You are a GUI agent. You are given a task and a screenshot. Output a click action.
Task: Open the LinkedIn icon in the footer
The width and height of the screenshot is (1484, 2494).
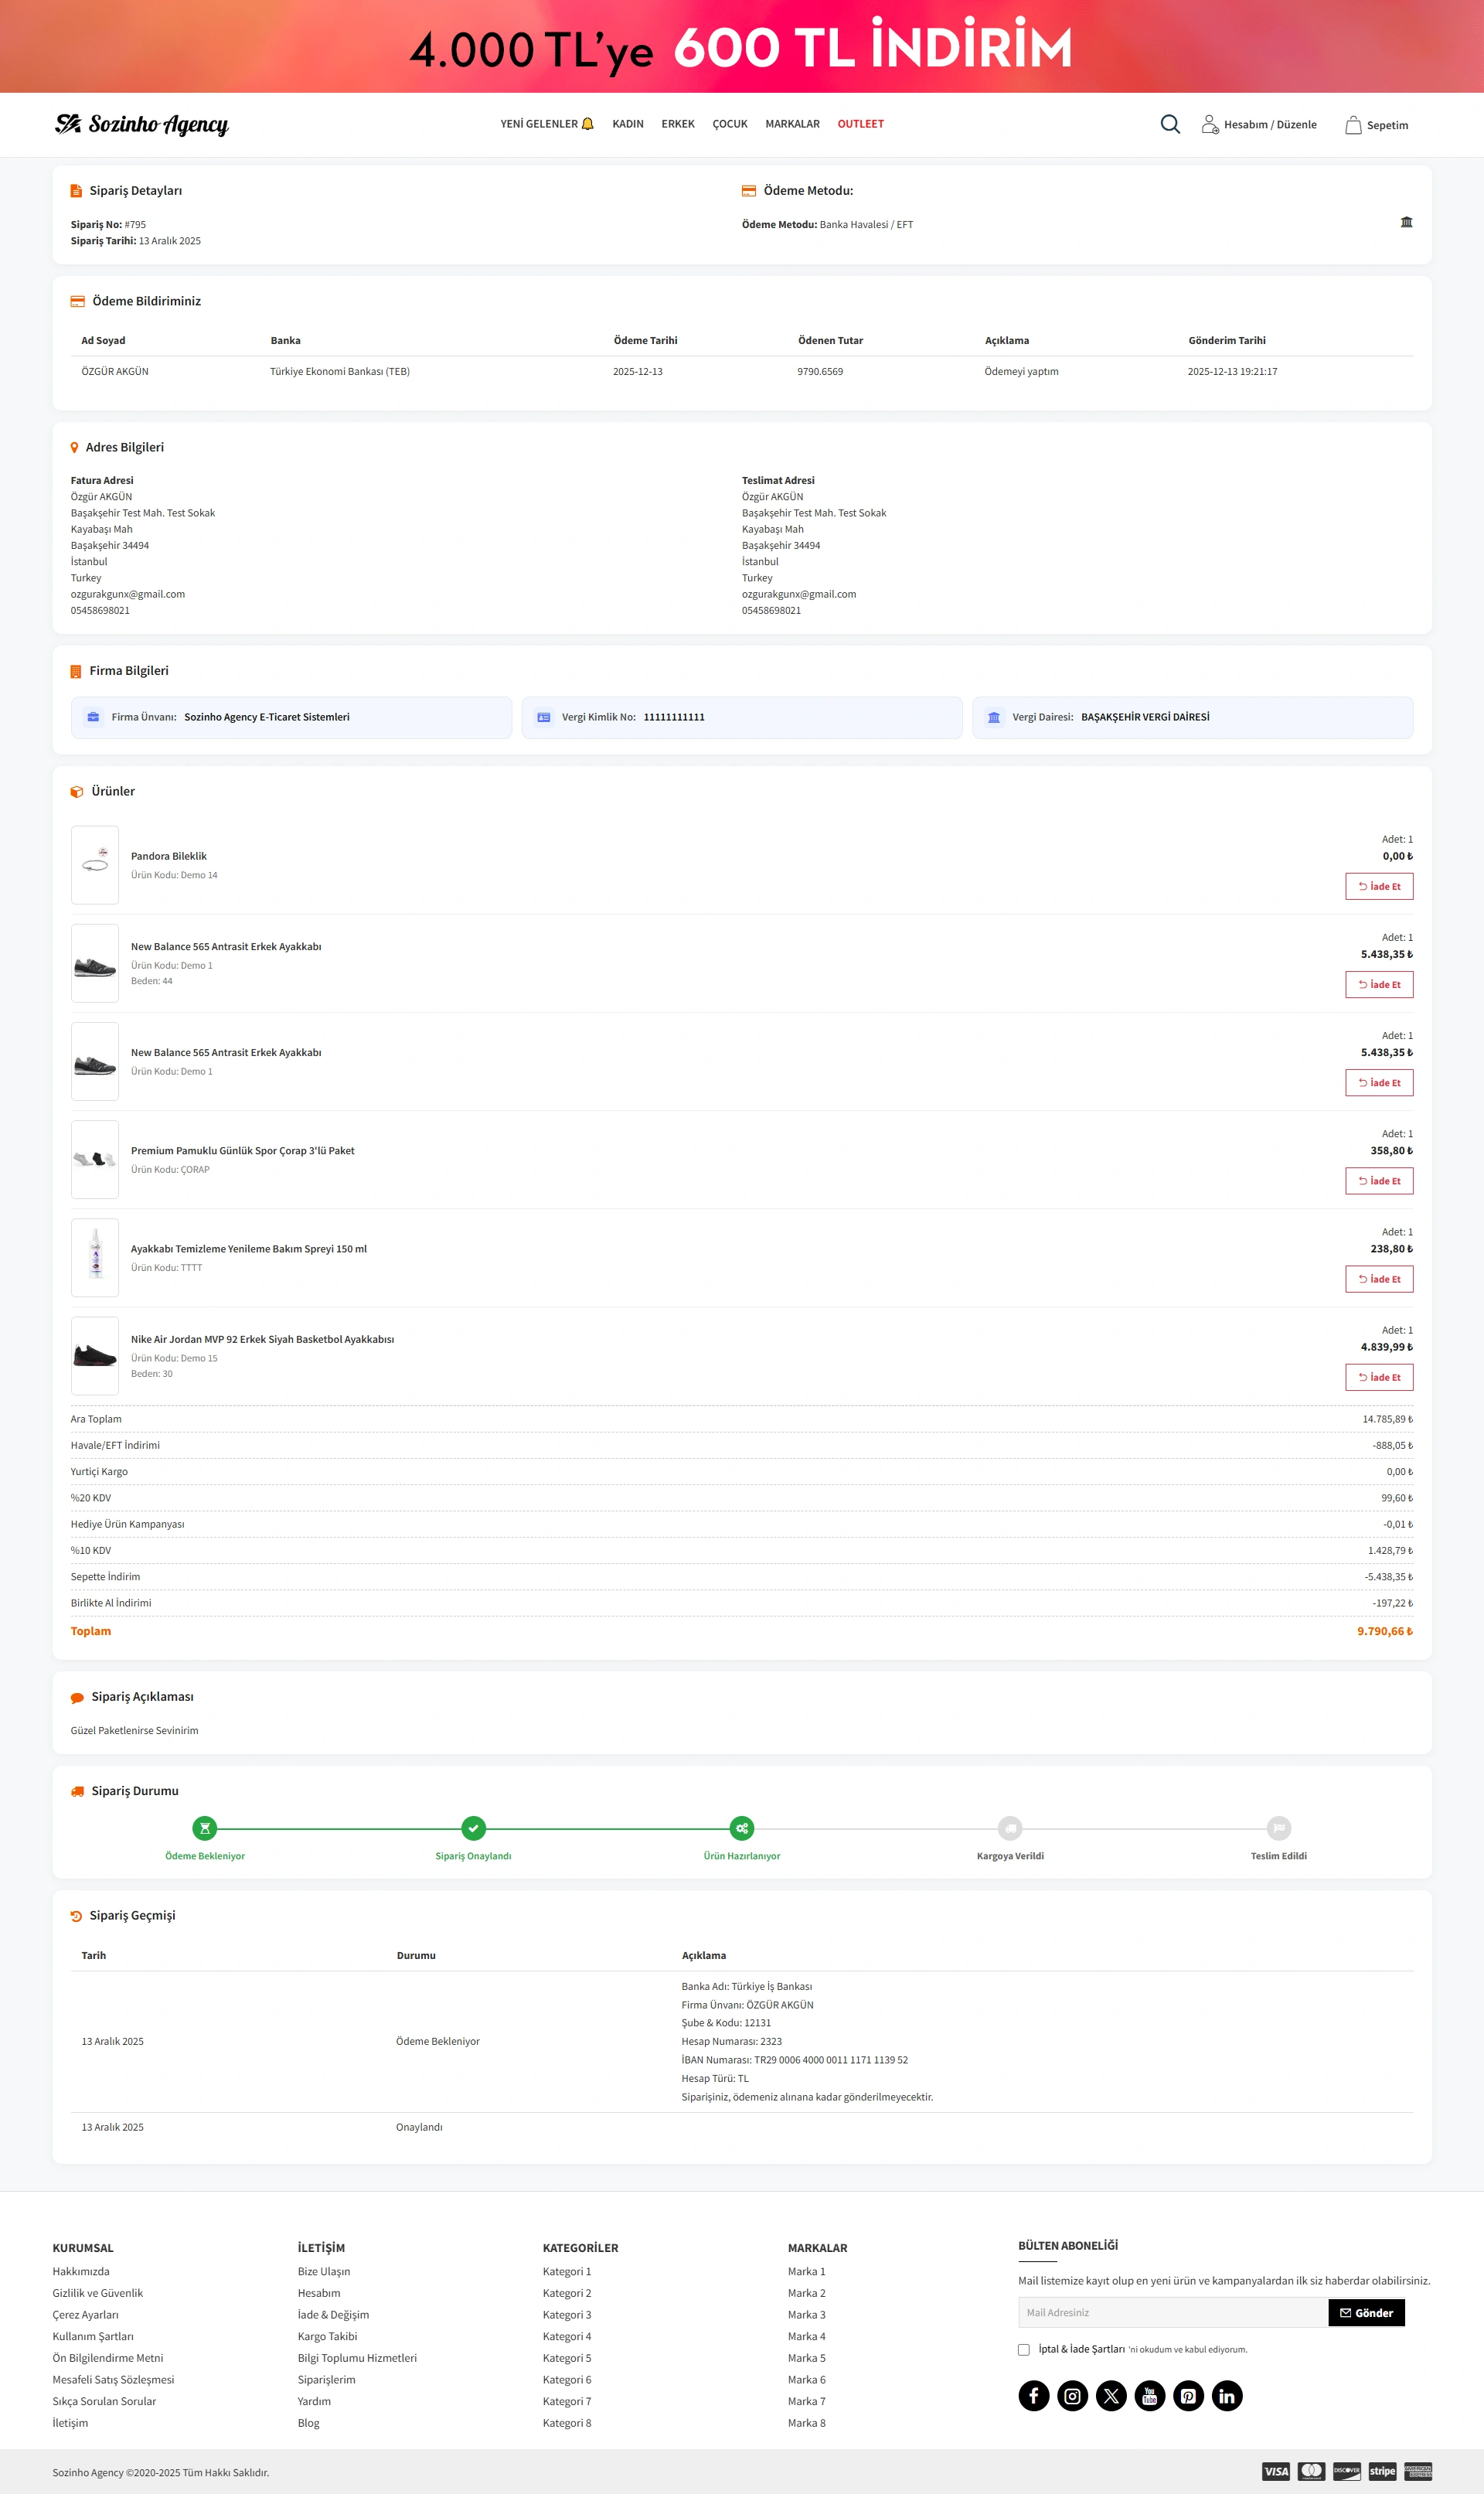coord(1226,2395)
